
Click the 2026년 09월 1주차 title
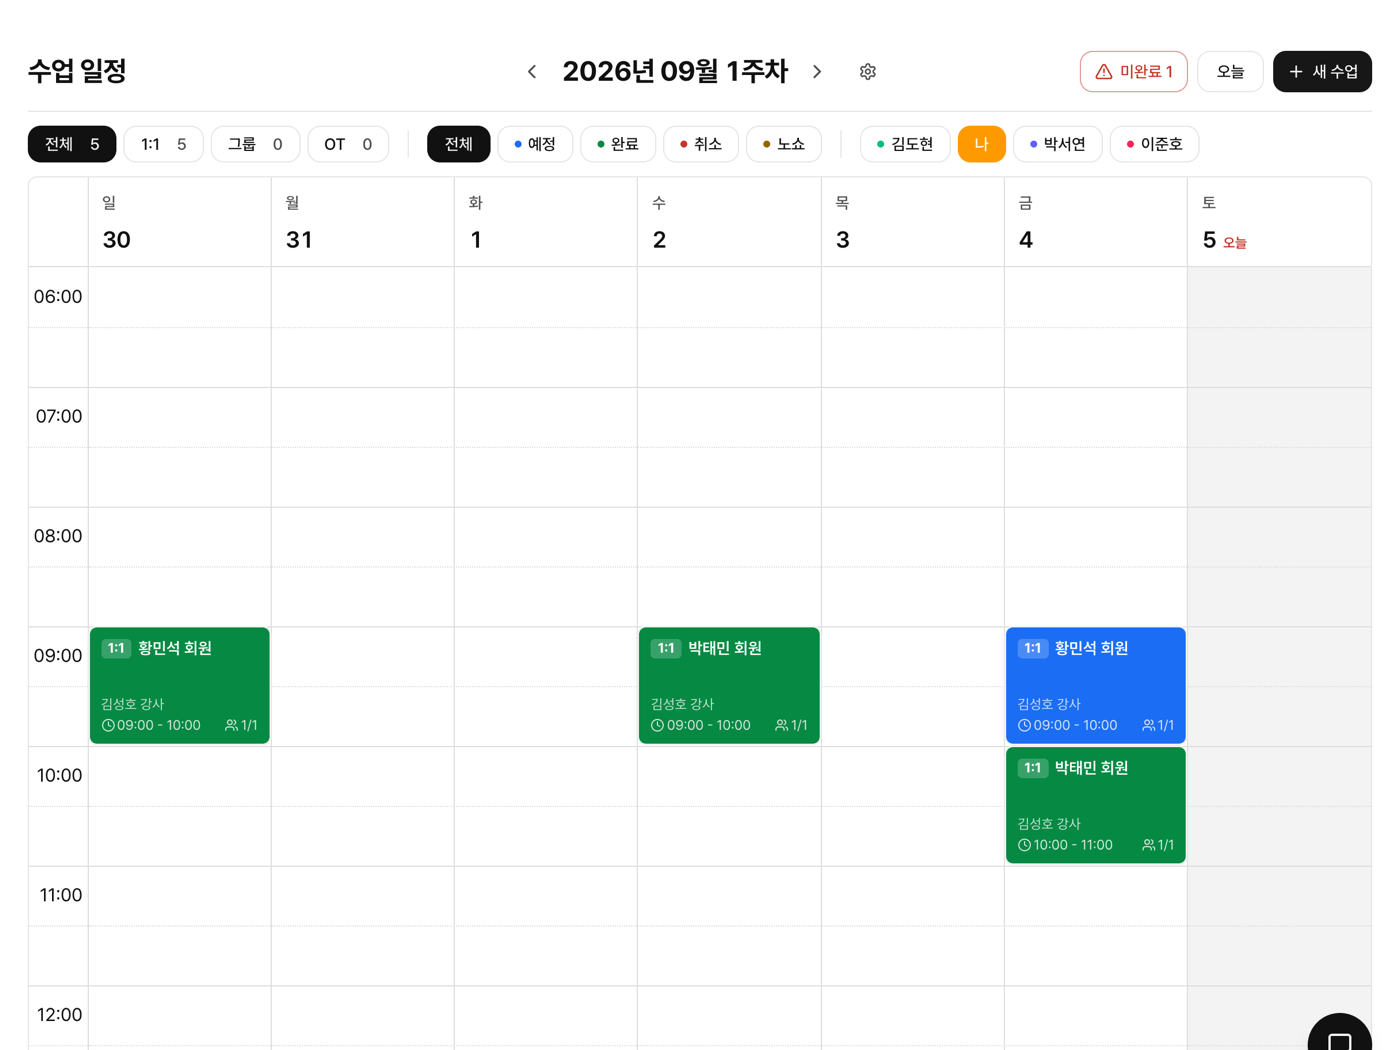point(675,72)
